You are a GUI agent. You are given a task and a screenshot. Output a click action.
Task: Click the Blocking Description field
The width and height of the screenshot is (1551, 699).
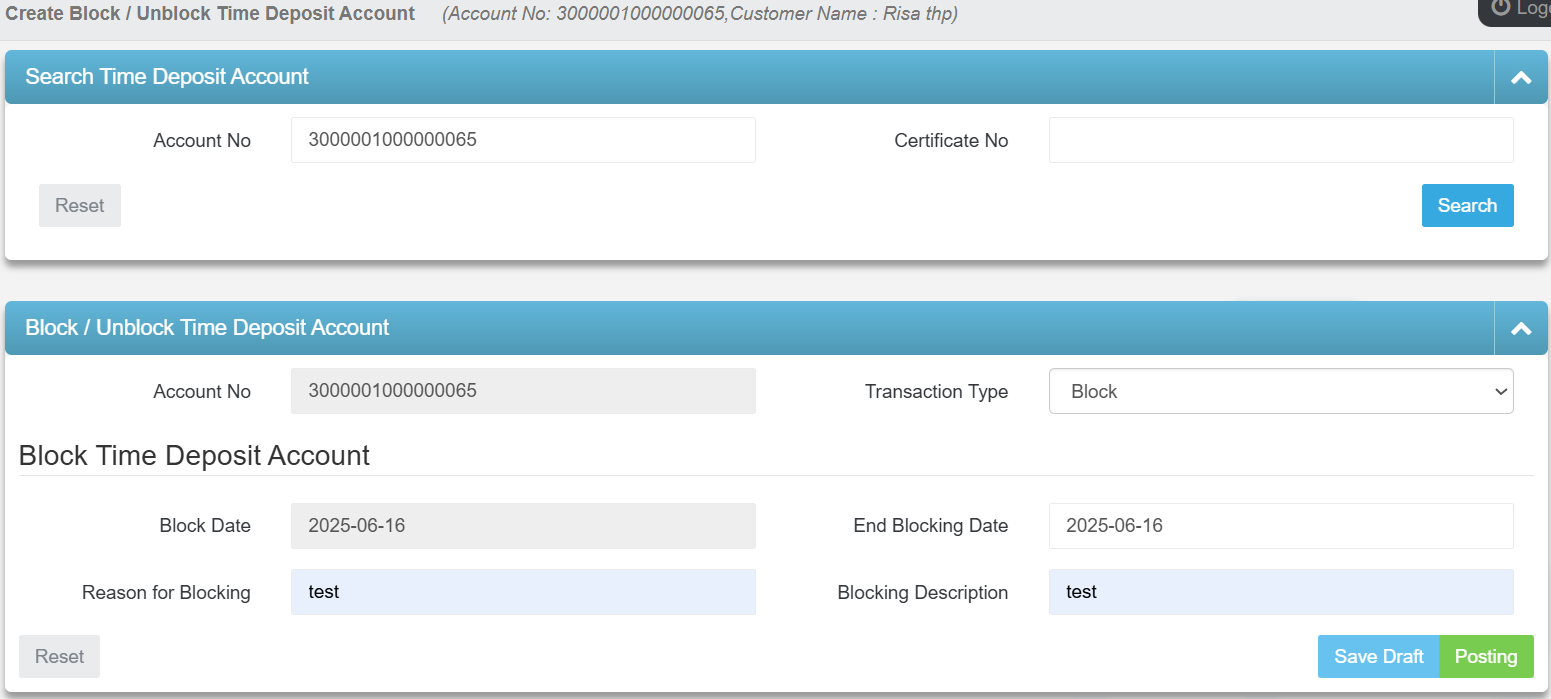click(1280, 592)
